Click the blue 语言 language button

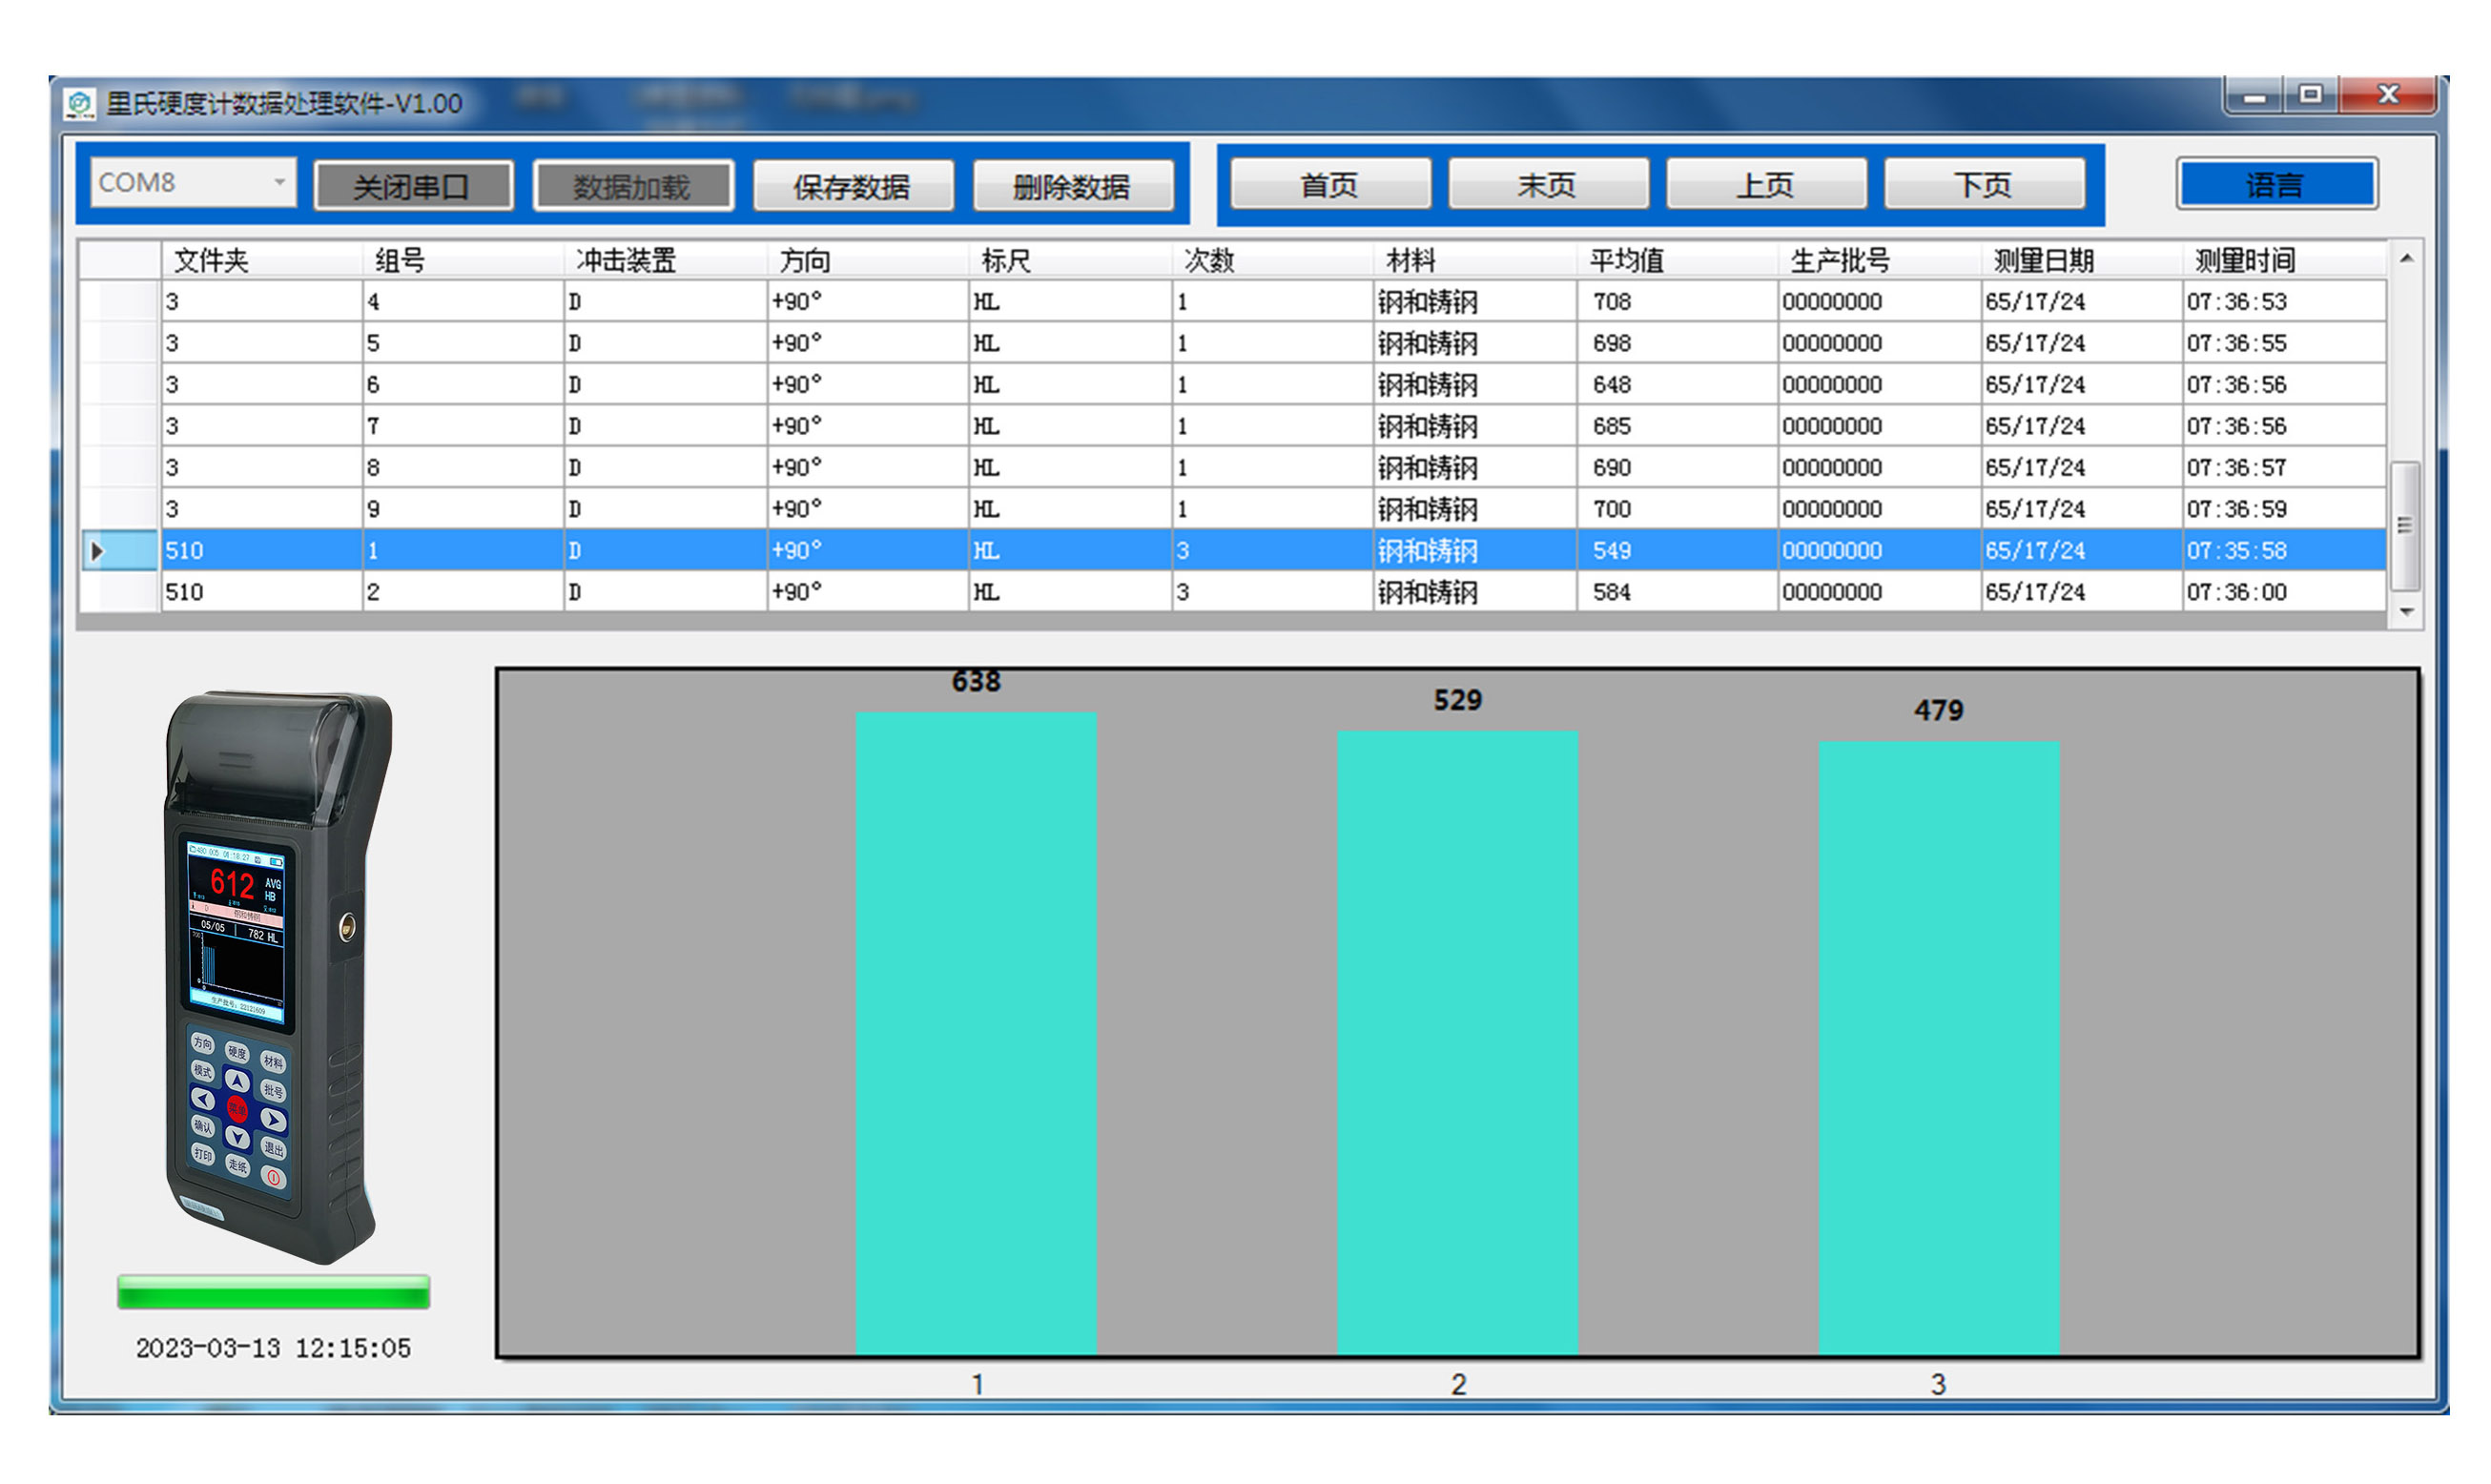[2276, 185]
